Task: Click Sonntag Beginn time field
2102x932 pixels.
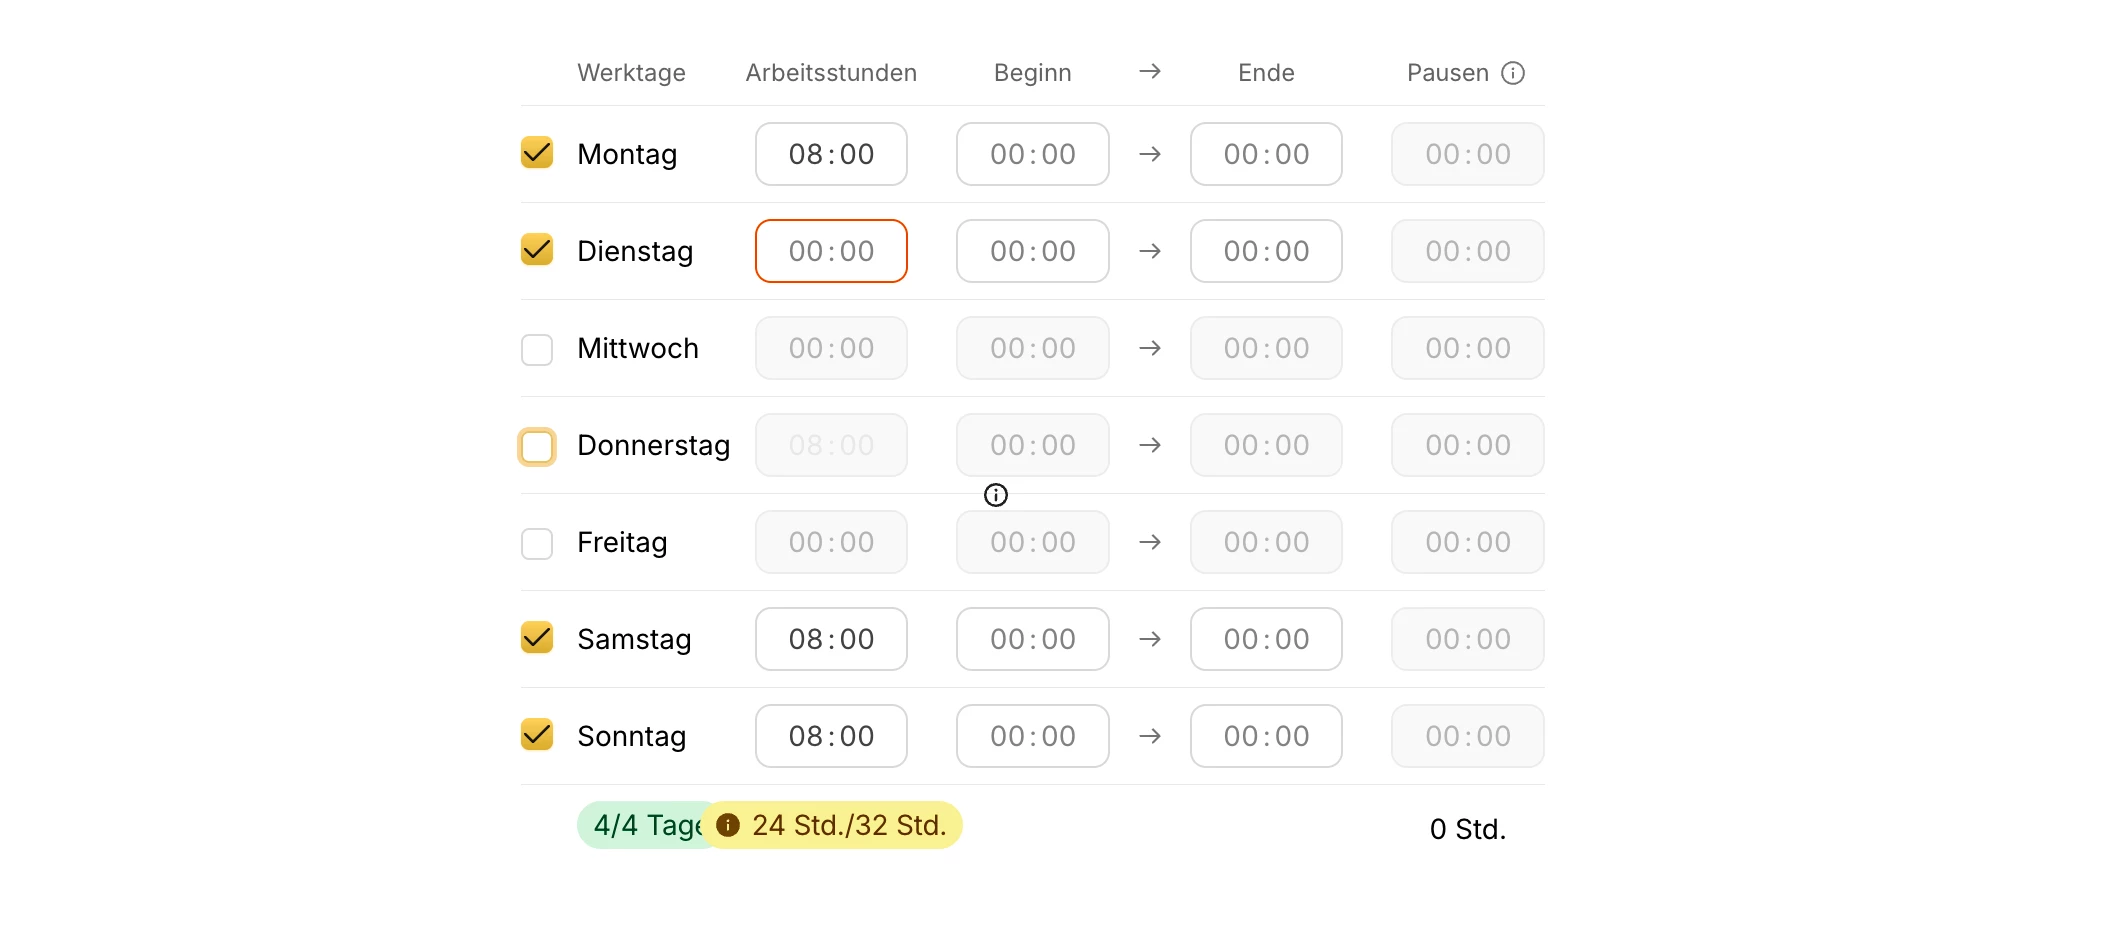Action: tap(1032, 736)
